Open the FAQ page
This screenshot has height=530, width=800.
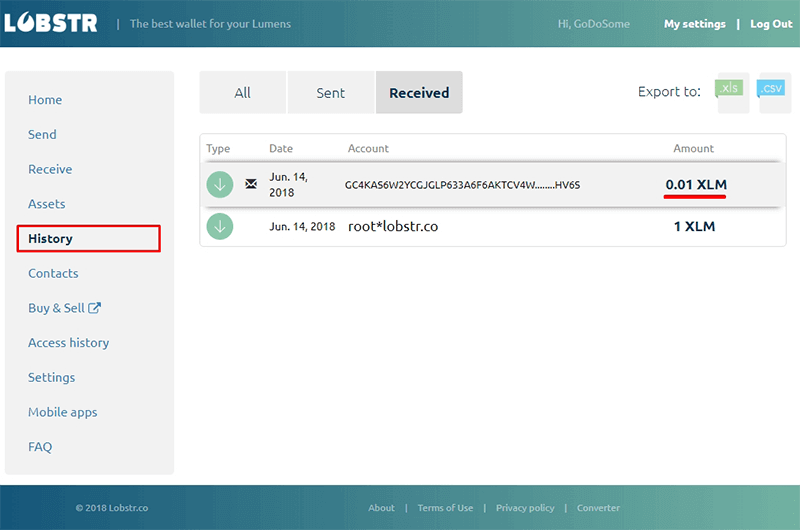point(40,447)
